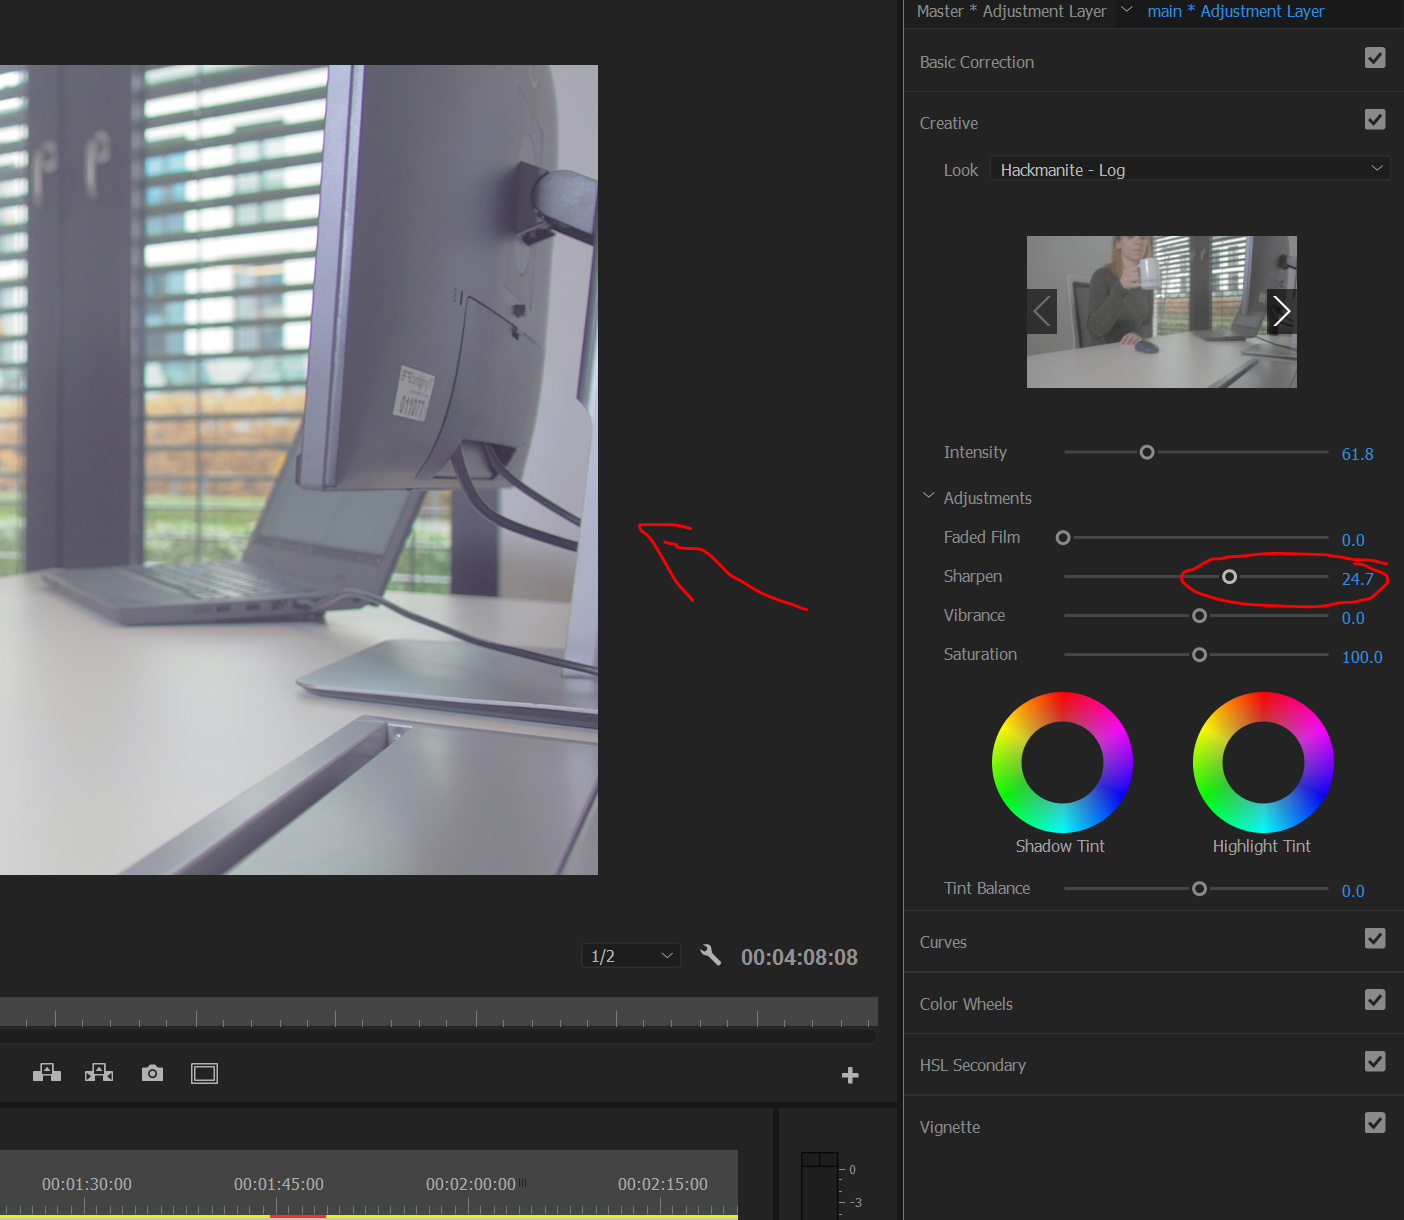
Task: Click the program monitor video frame
Action: (299, 470)
